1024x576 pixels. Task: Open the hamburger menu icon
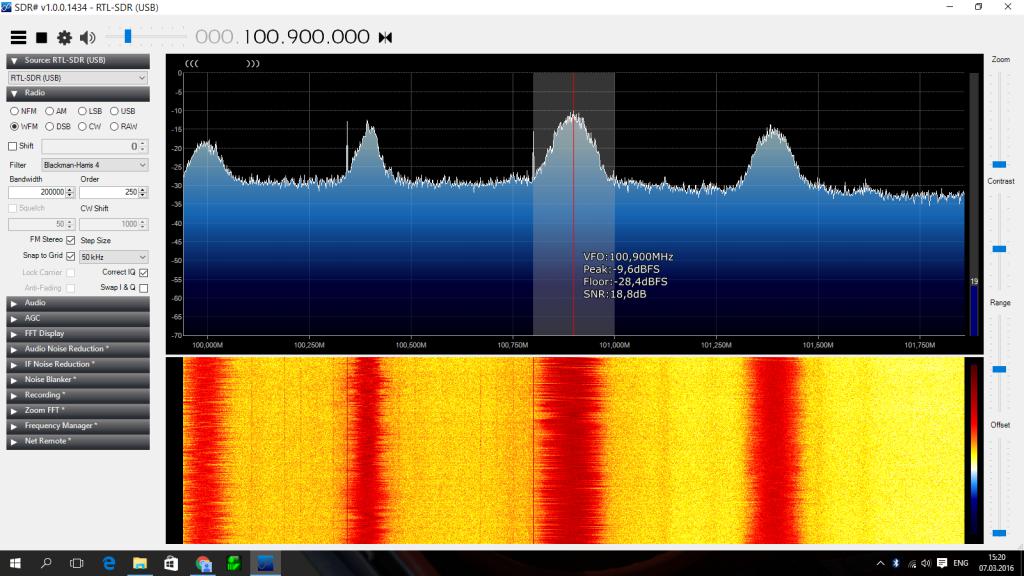(18, 37)
